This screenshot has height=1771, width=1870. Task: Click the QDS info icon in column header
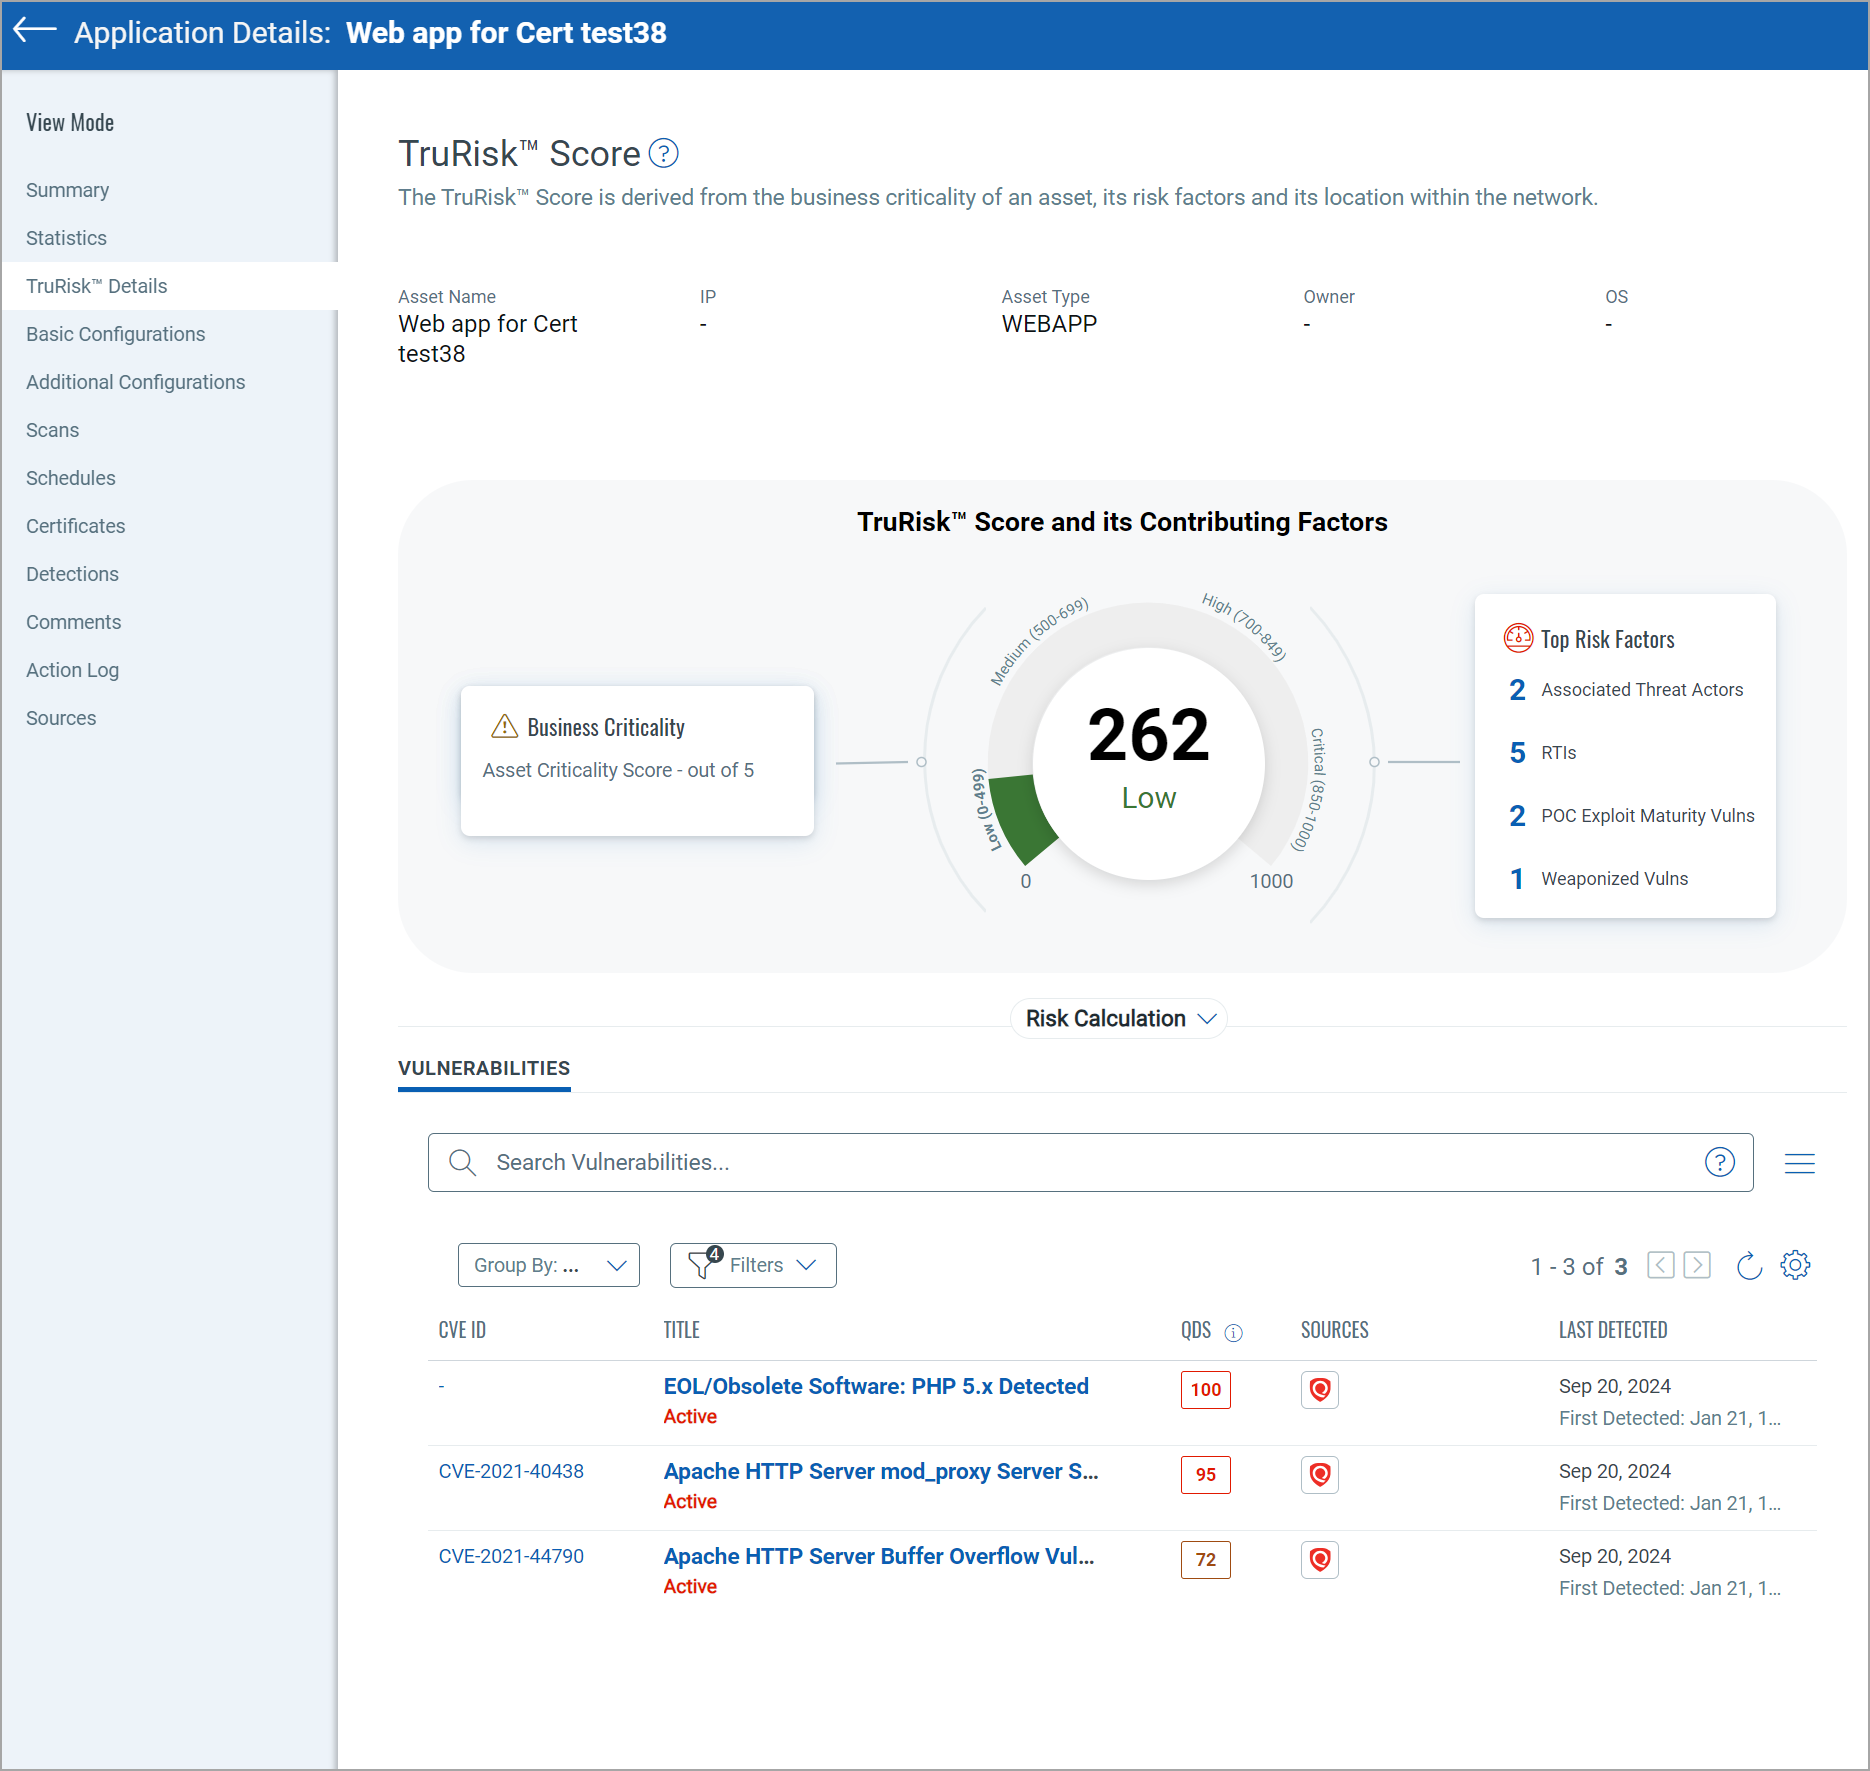pos(1235,1331)
